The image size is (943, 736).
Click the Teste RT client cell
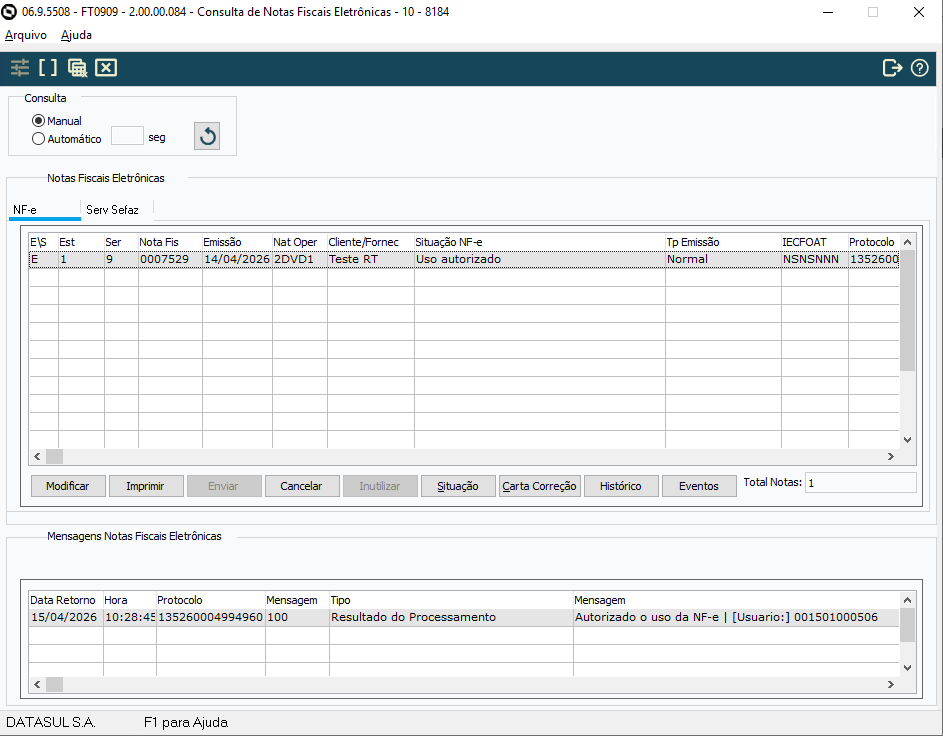click(x=370, y=259)
